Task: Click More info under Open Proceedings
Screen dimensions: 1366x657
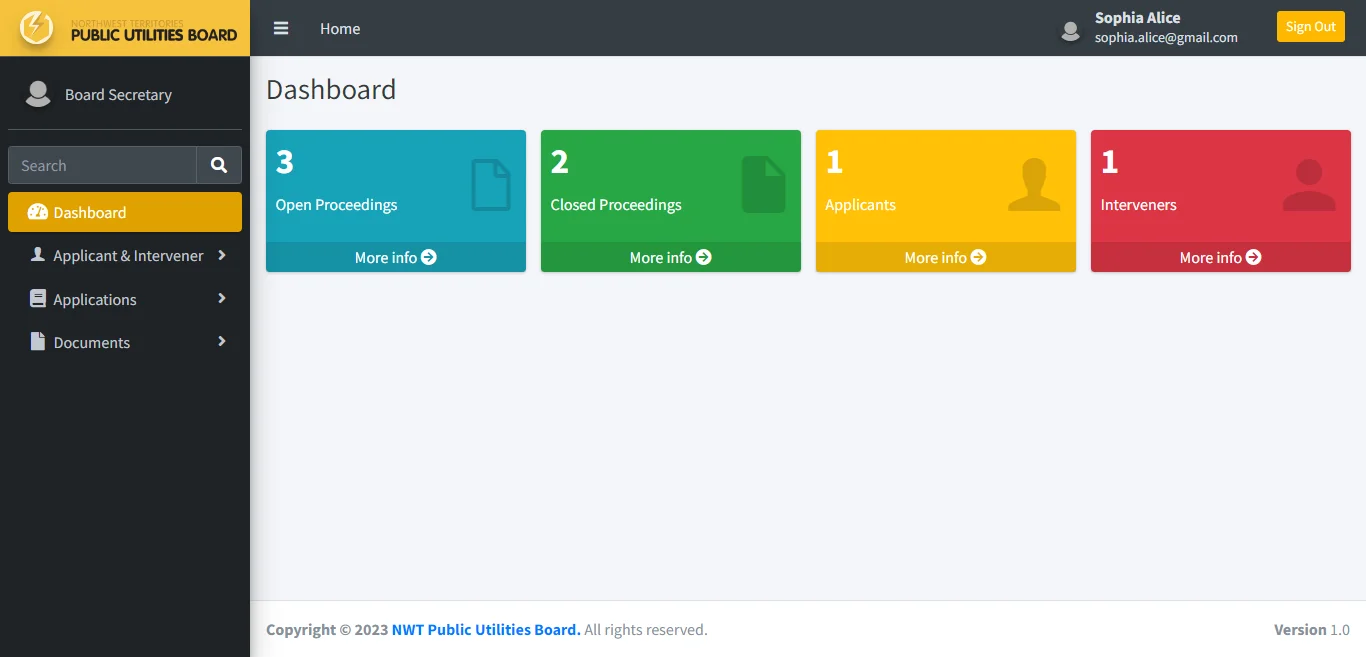Action: (395, 257)
